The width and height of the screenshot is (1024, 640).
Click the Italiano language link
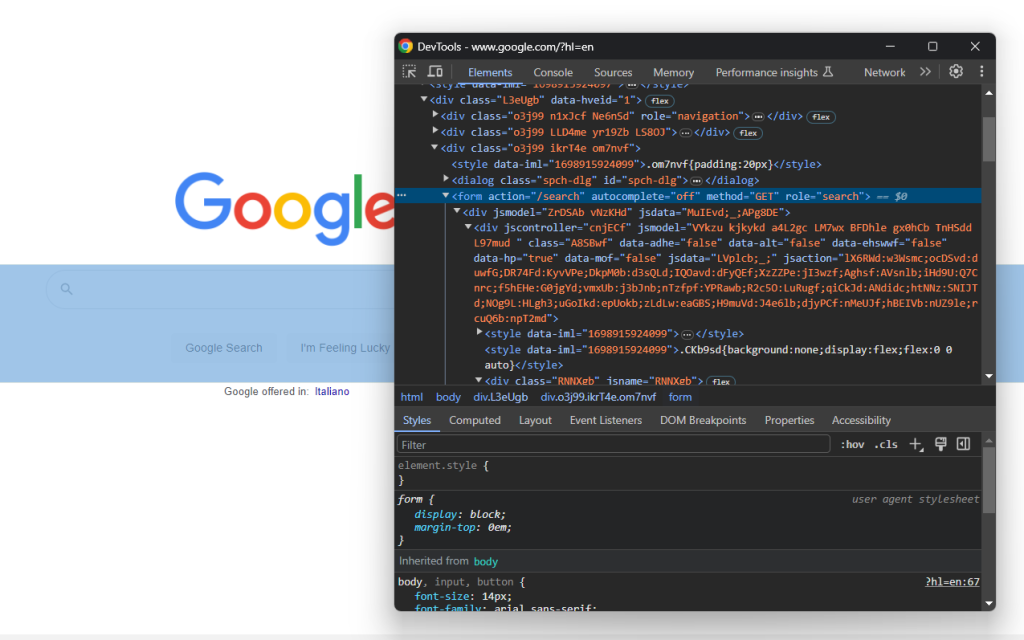pyautogui.click(x=332, y=391)
